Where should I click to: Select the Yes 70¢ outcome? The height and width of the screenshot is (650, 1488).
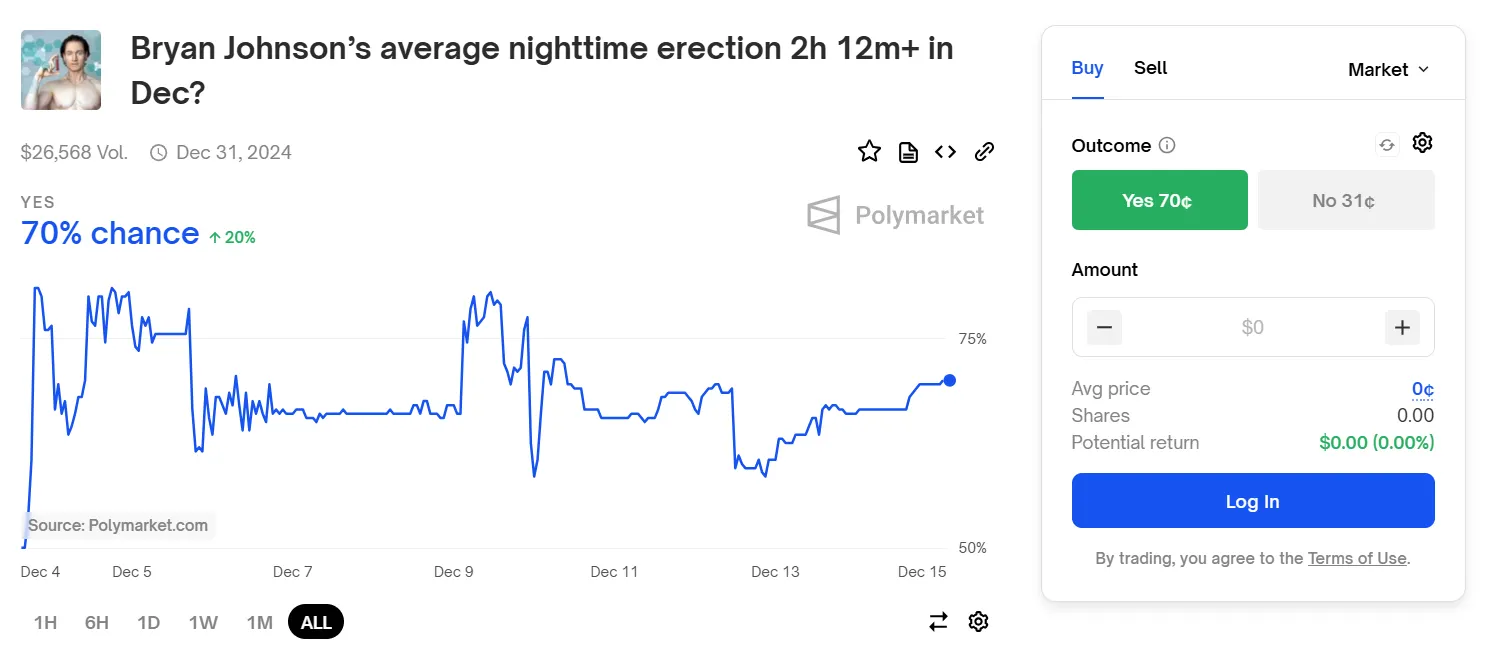1159,200
